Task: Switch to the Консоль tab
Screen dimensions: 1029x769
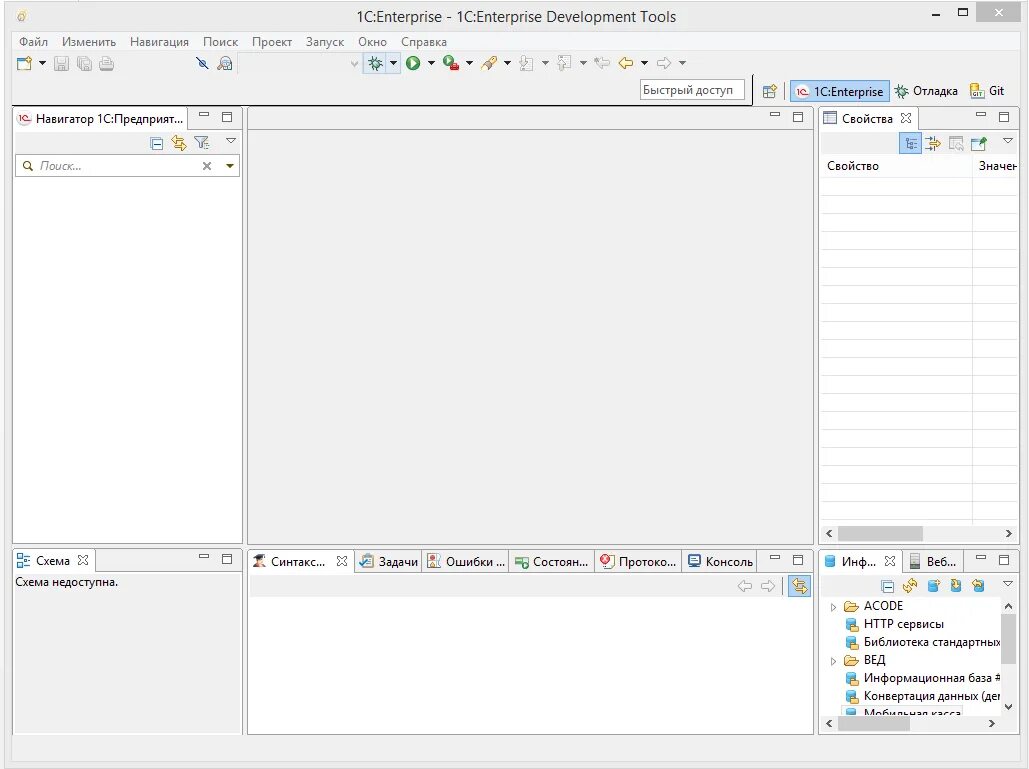Action: tap(721, 562)
